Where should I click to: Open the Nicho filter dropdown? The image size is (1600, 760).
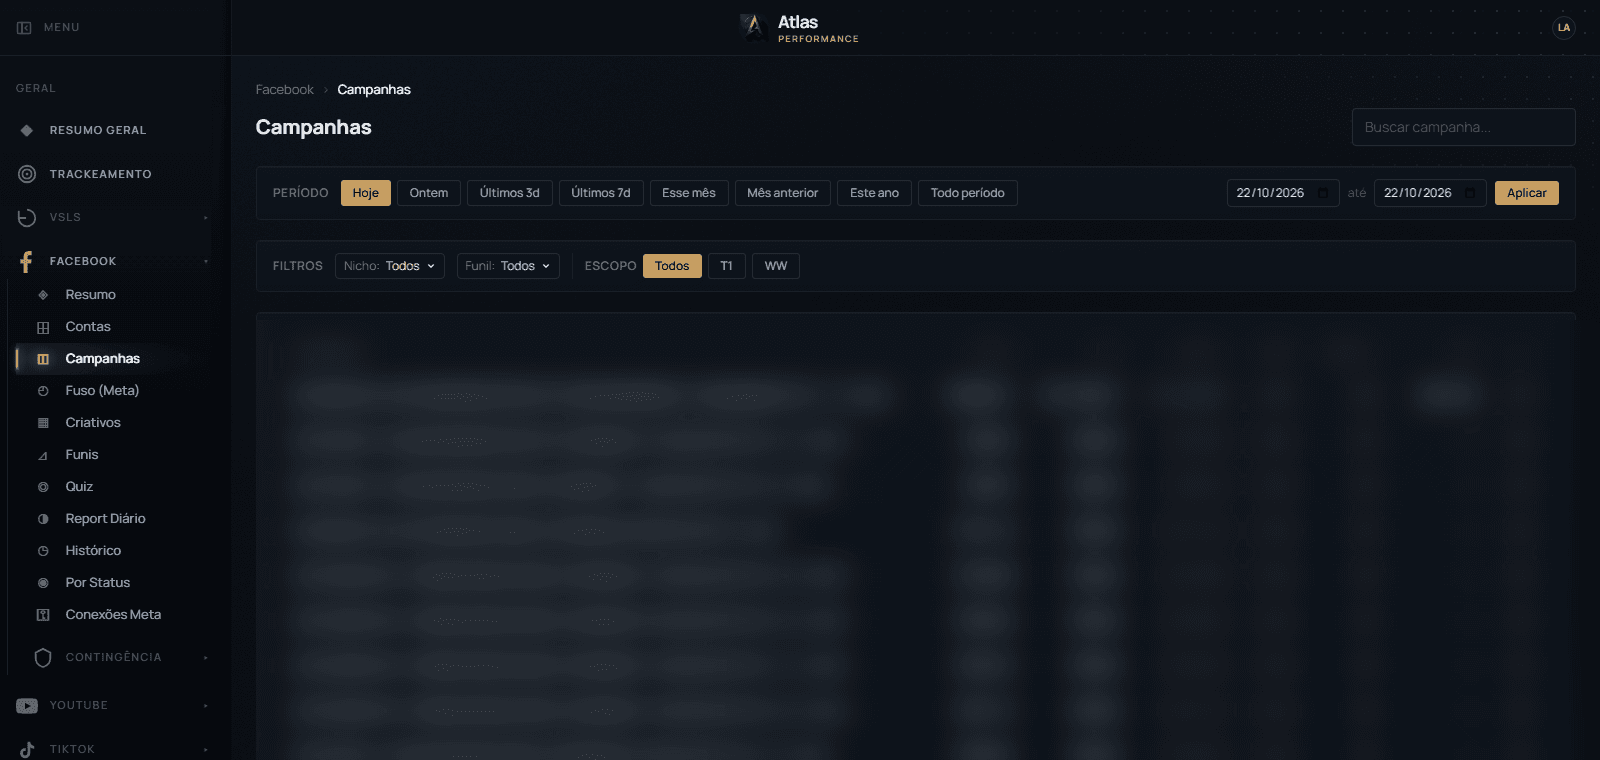coord(390,266)
